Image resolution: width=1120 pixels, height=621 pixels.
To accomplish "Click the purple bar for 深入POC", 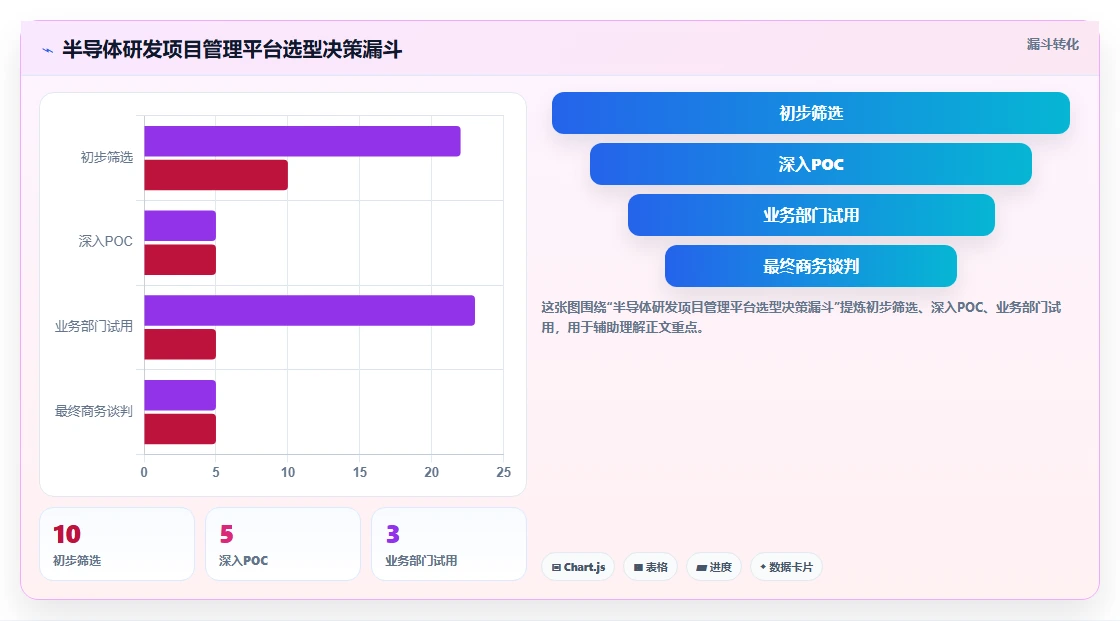I will tap(180, 226).
